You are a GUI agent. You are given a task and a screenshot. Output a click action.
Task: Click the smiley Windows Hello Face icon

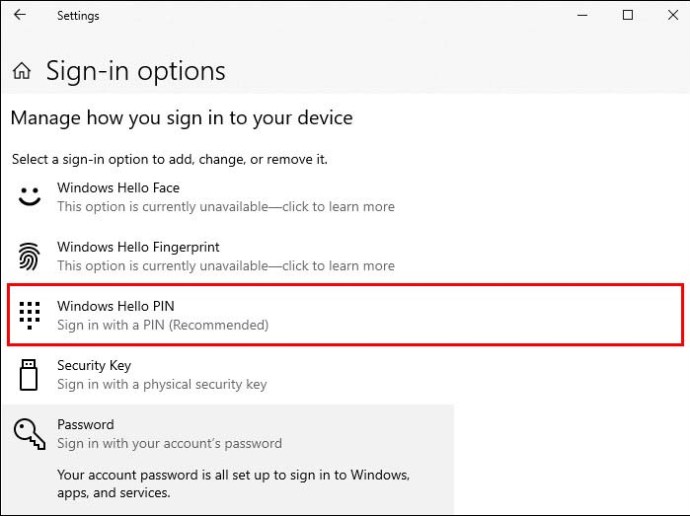29,196
